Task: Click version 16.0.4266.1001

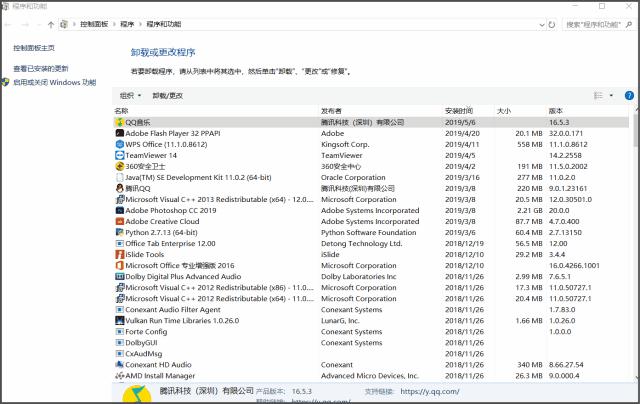Action: click(574, 265)
